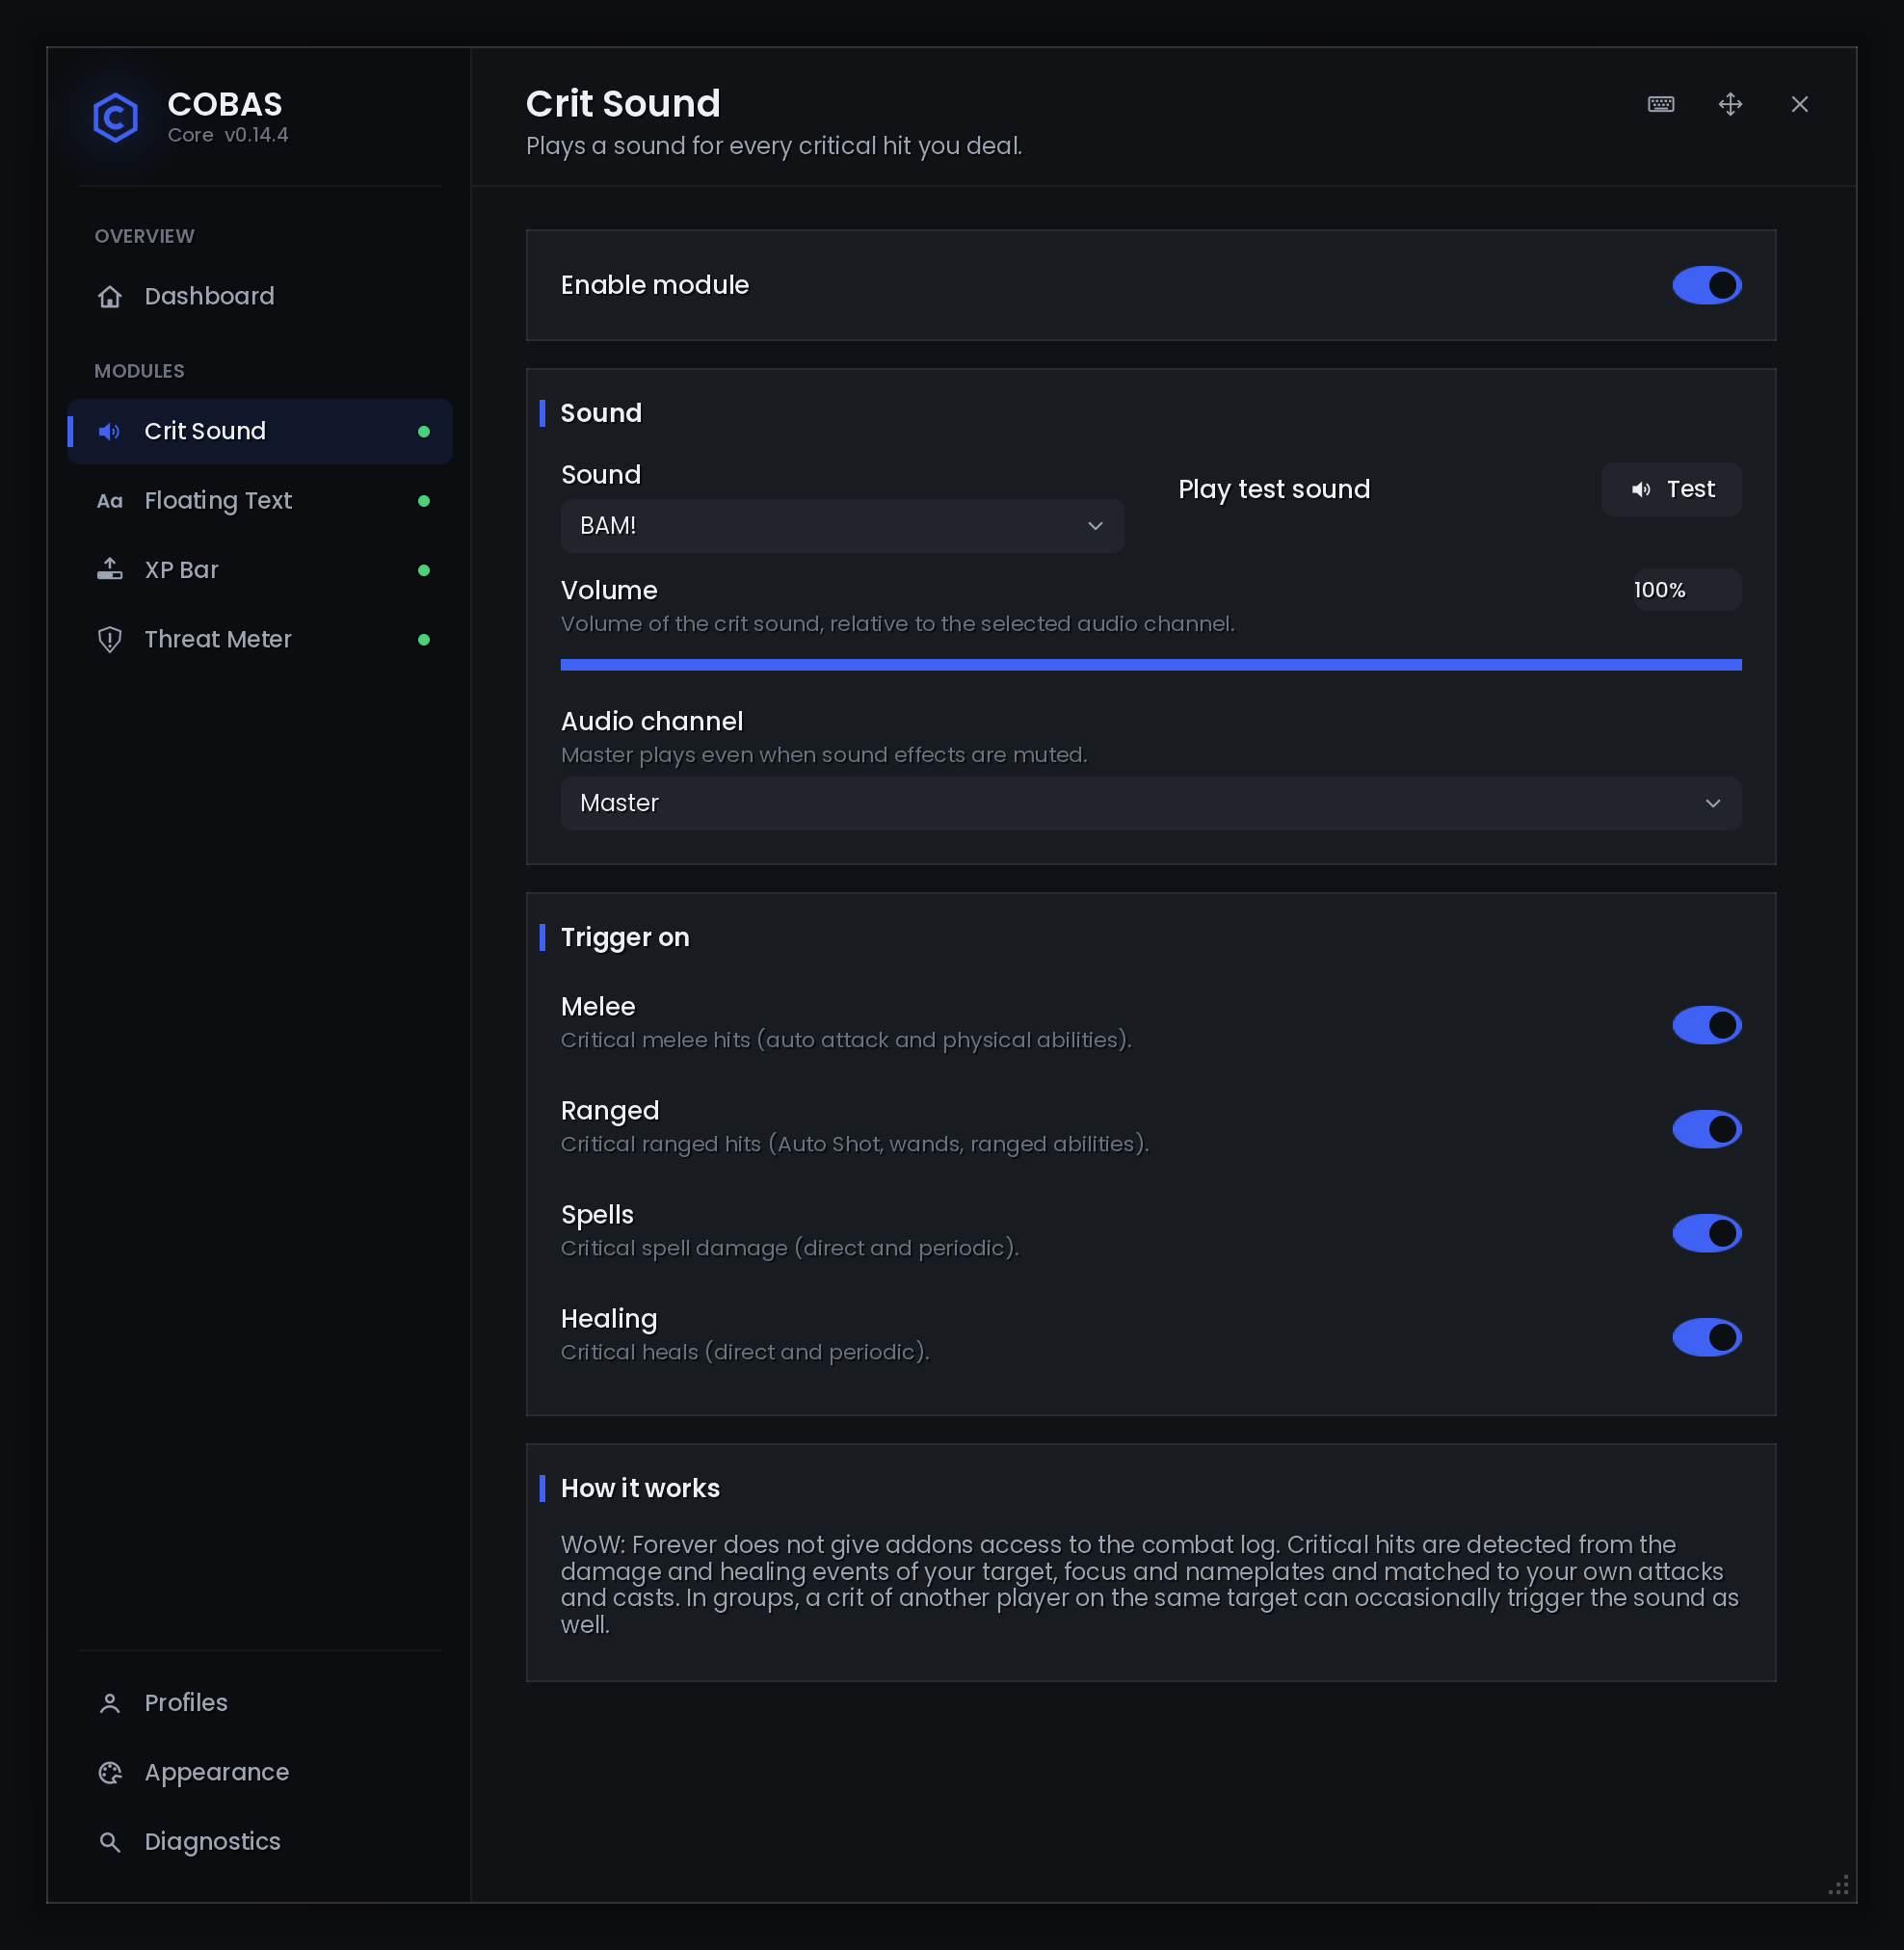Click the XP Bar upload icon
Viewport: 1904px width, 1950px height.
[x=110, y=570]
